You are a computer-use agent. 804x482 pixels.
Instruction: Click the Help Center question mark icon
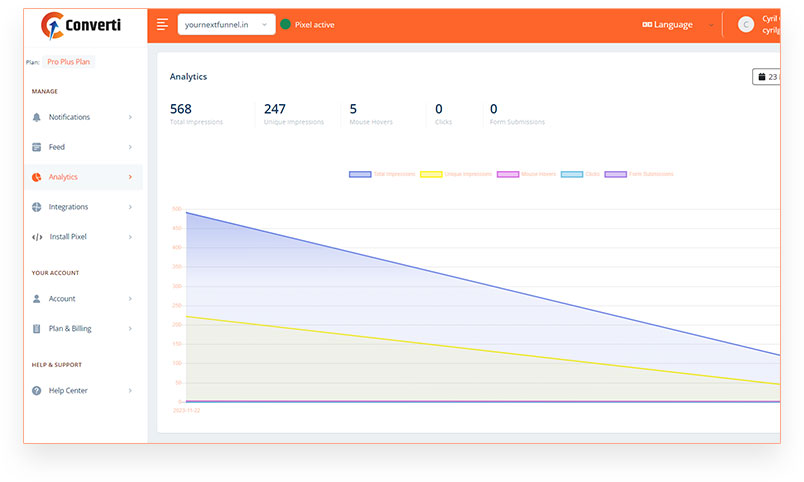[36, 391]
